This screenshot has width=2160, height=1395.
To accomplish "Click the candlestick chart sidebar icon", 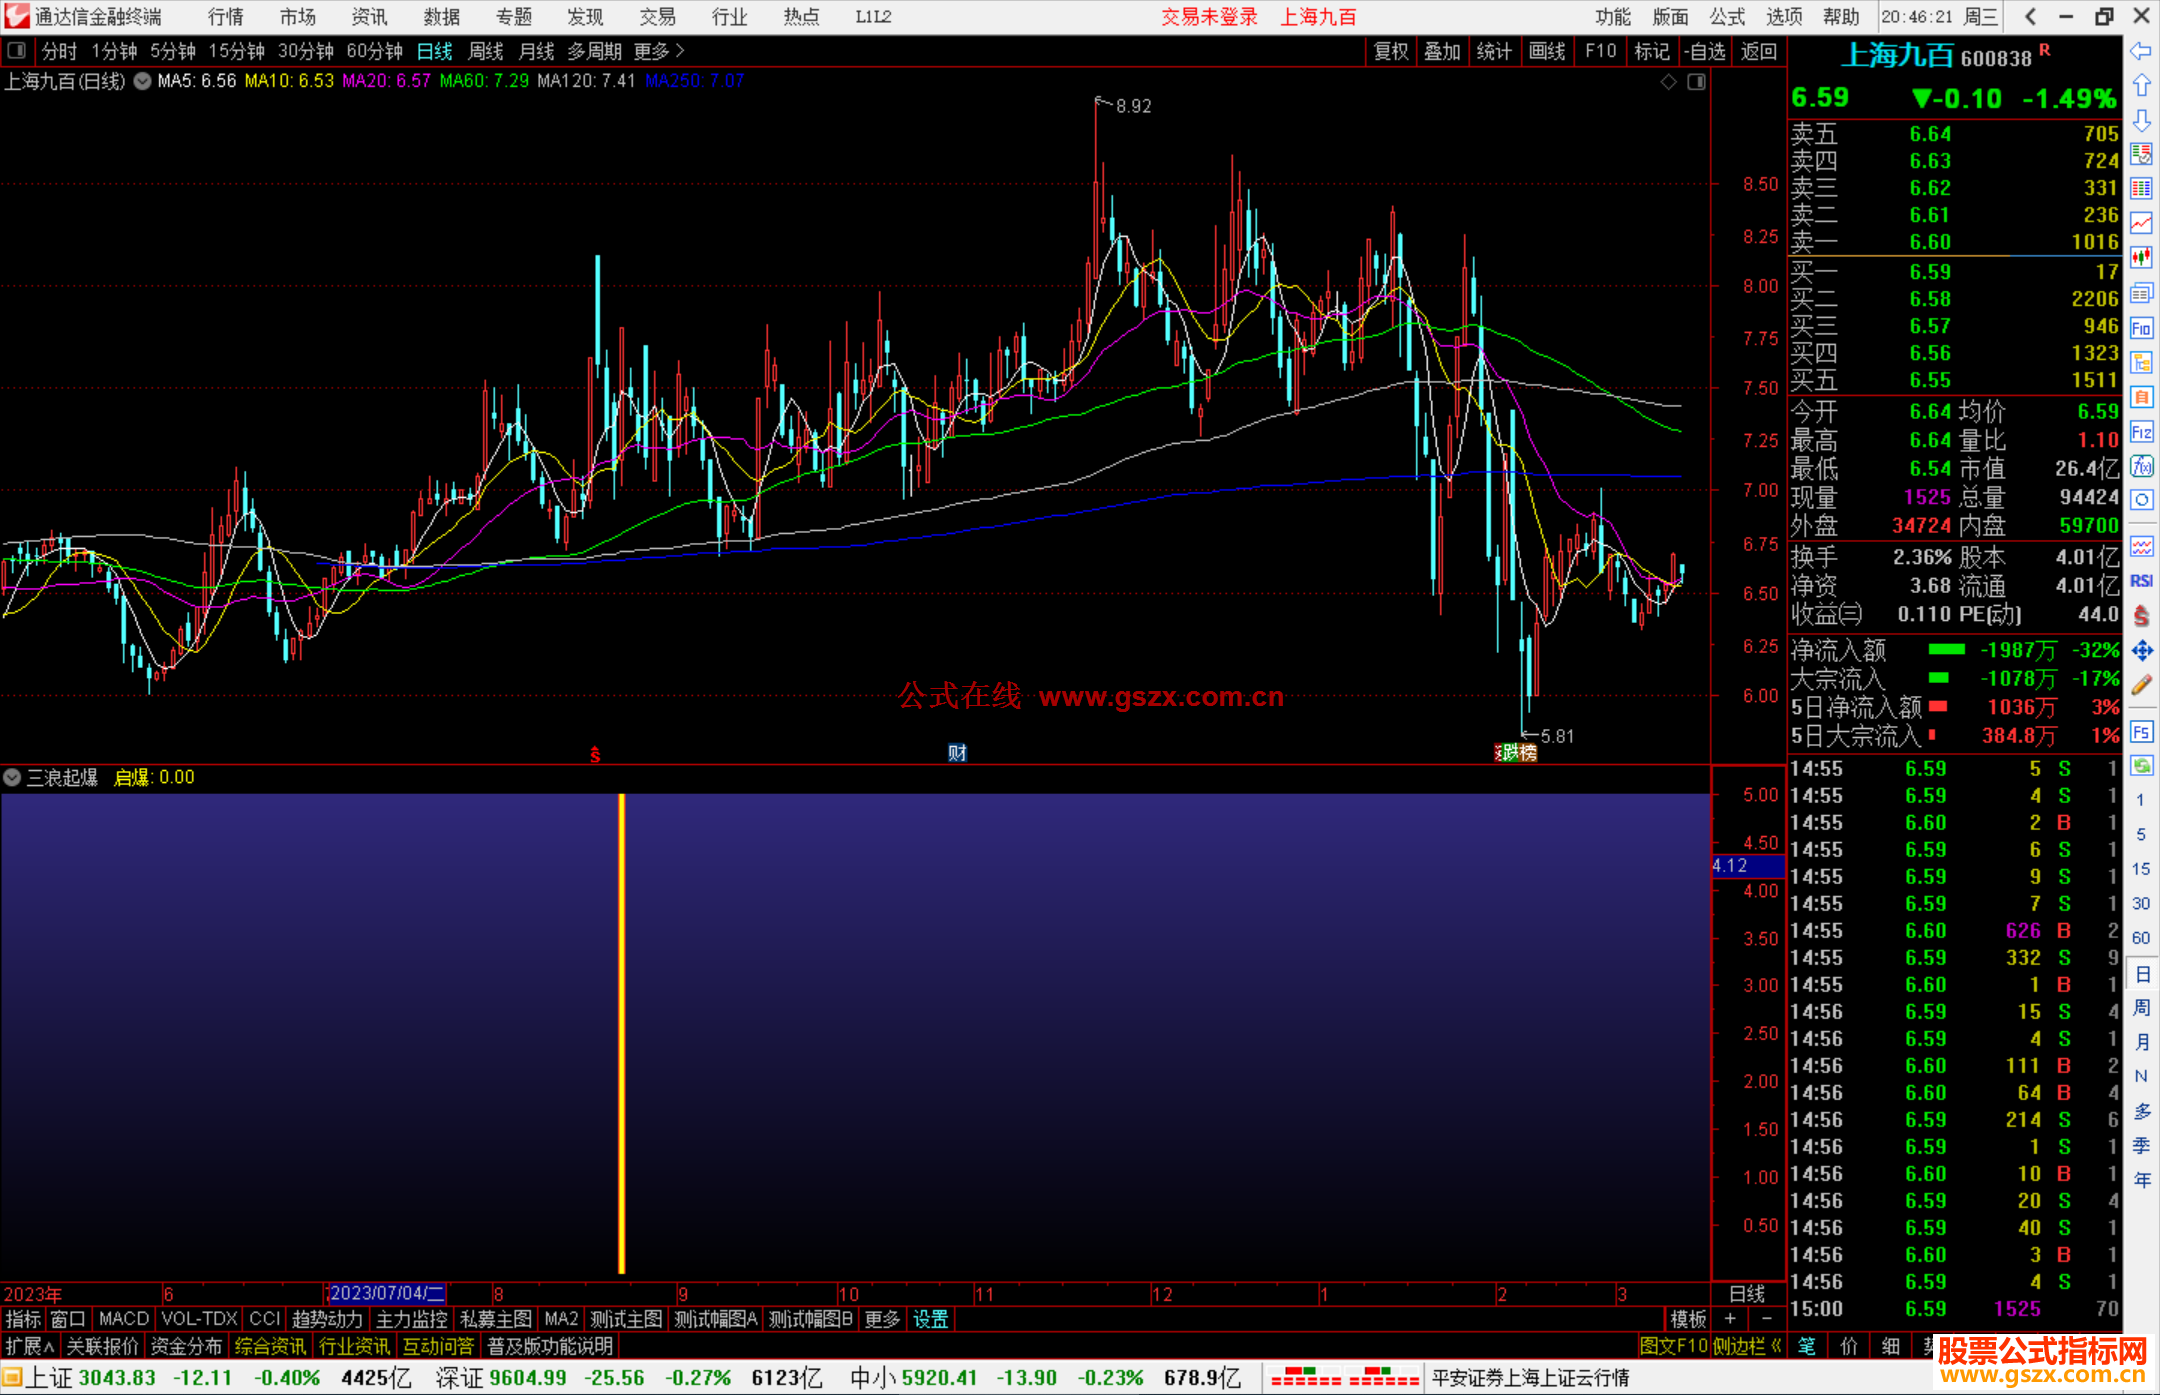I will pyautogui.click(x=2141, y=258).
